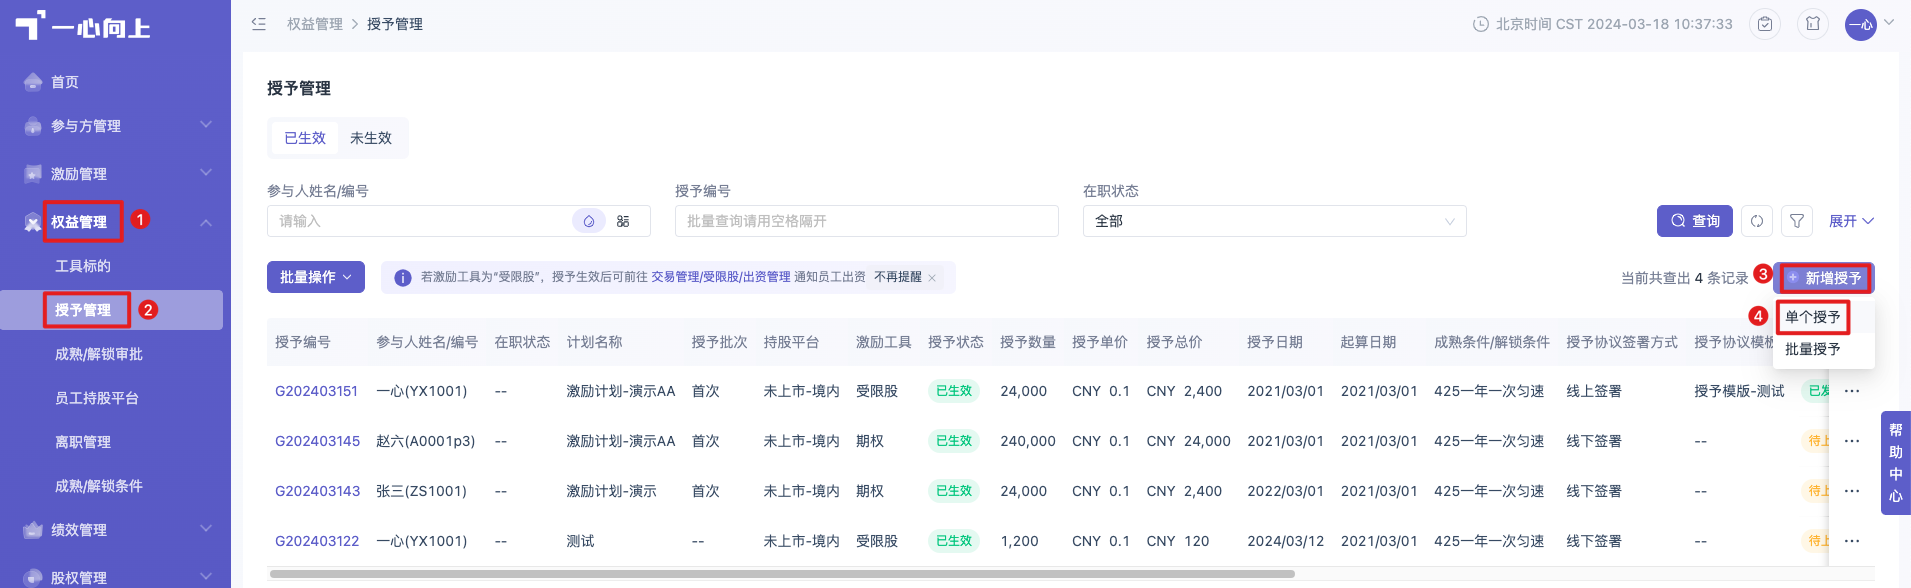This screenshot has width=1911, height=588.
Task: Switch to the 已生效 tab
Action: [305, 138]
